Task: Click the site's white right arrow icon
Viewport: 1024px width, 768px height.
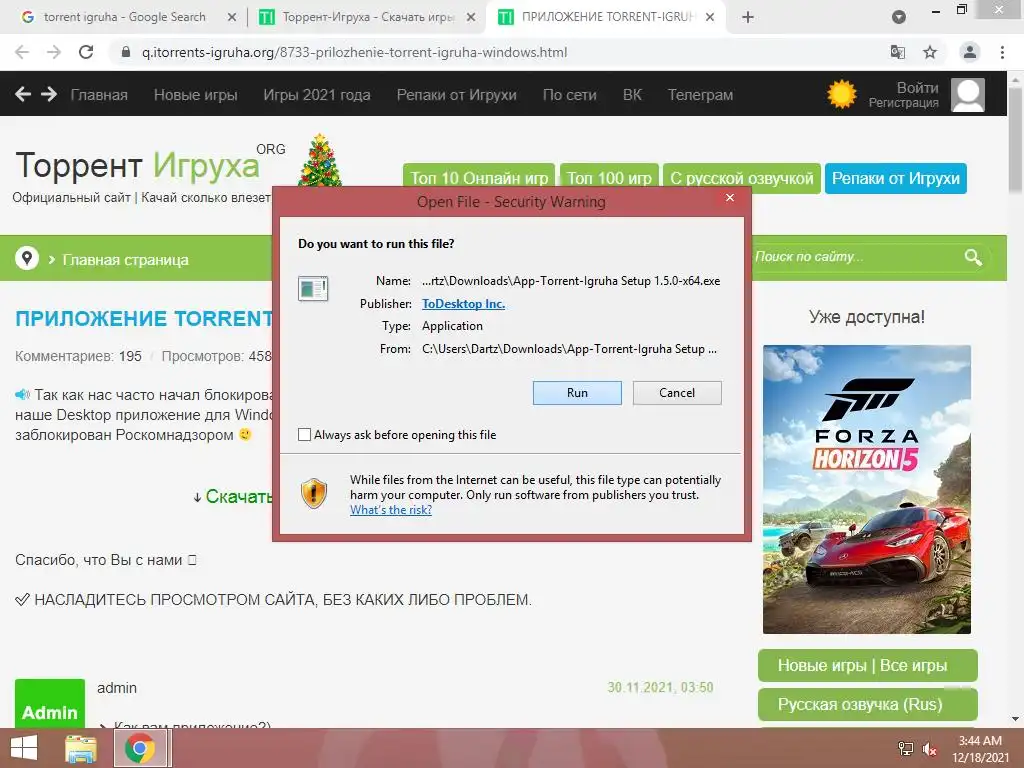Action: (x=49, y=95)
